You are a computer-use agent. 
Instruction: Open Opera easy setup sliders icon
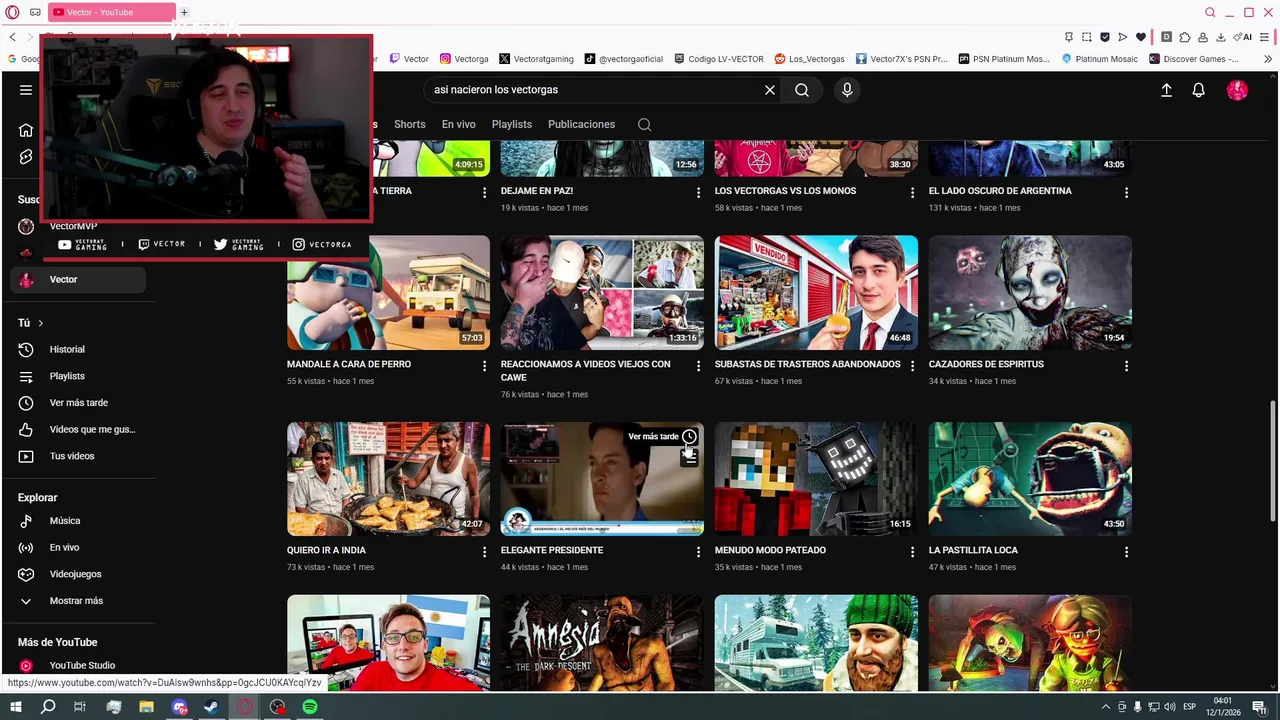coord(1263,37)
